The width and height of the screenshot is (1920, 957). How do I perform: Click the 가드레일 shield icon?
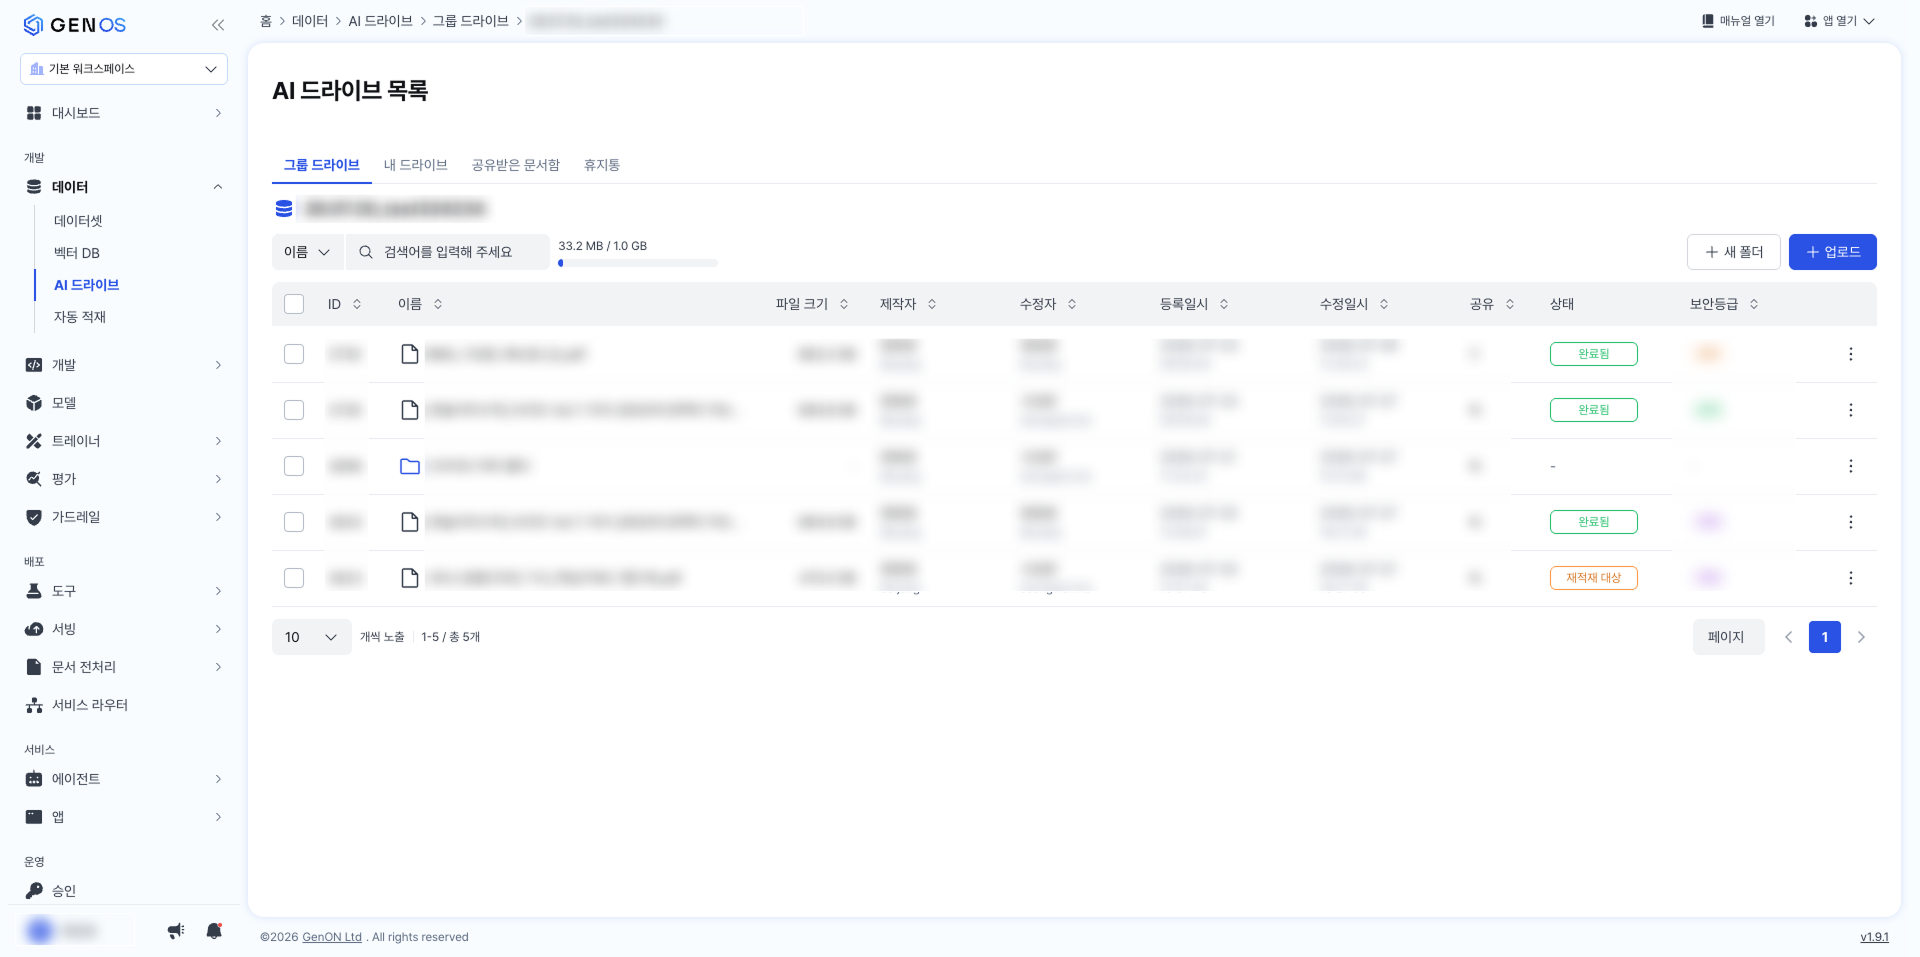point(34,517)
